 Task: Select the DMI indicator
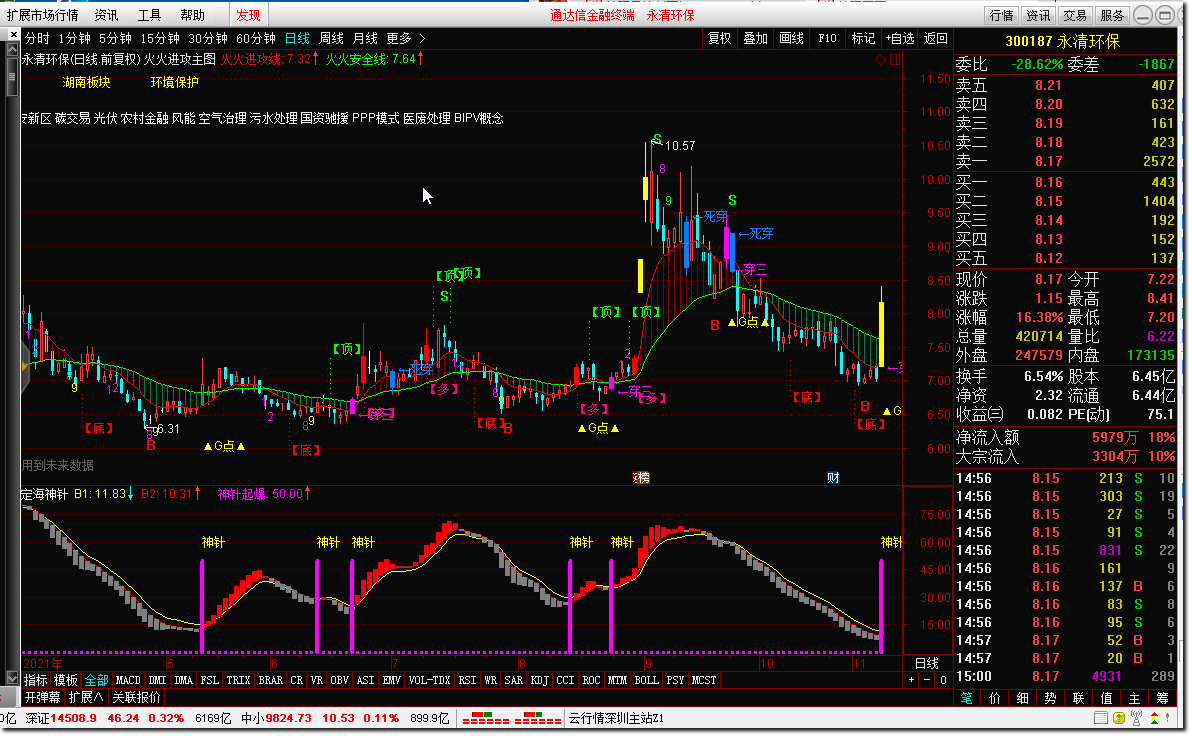pyautogui.click(x=157, y=680)
